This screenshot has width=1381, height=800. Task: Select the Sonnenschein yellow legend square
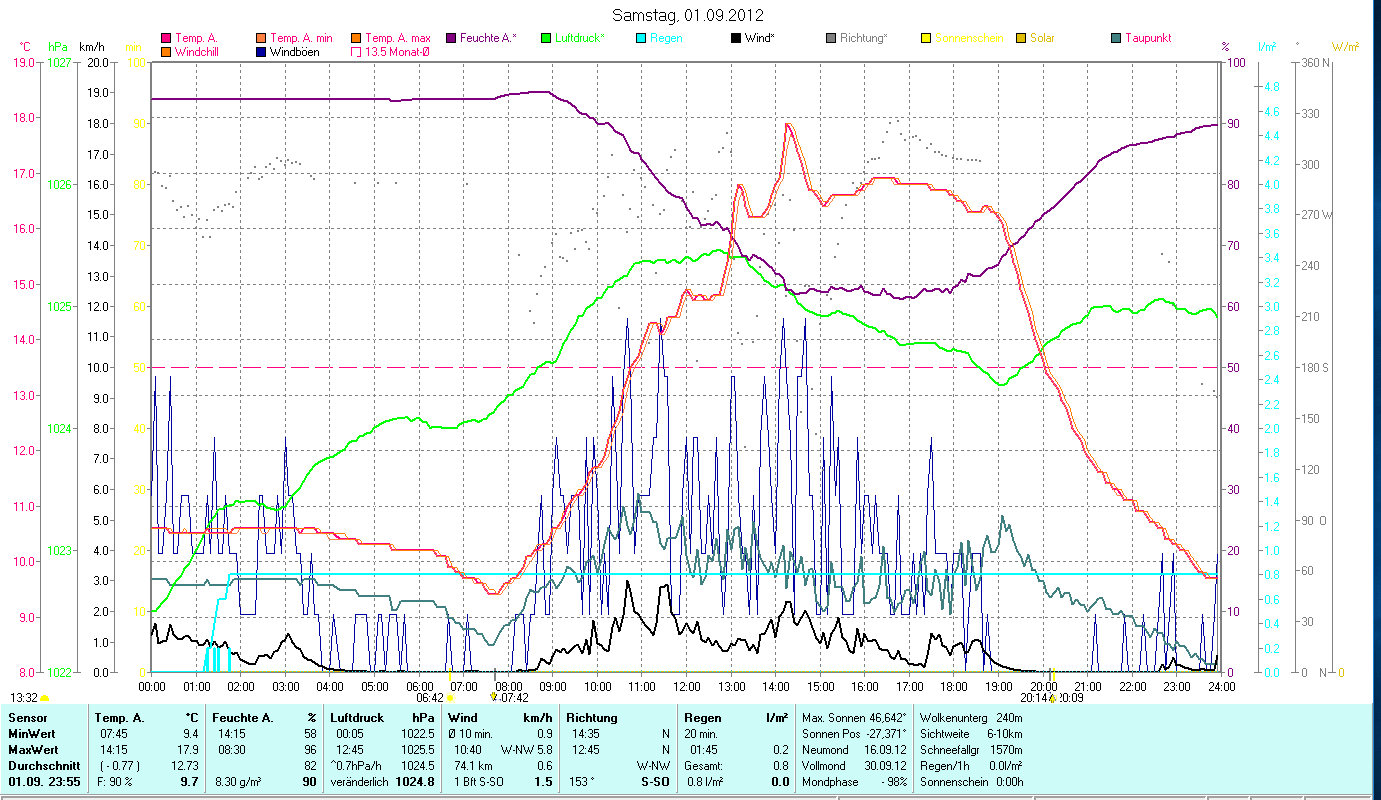[926, 38]
